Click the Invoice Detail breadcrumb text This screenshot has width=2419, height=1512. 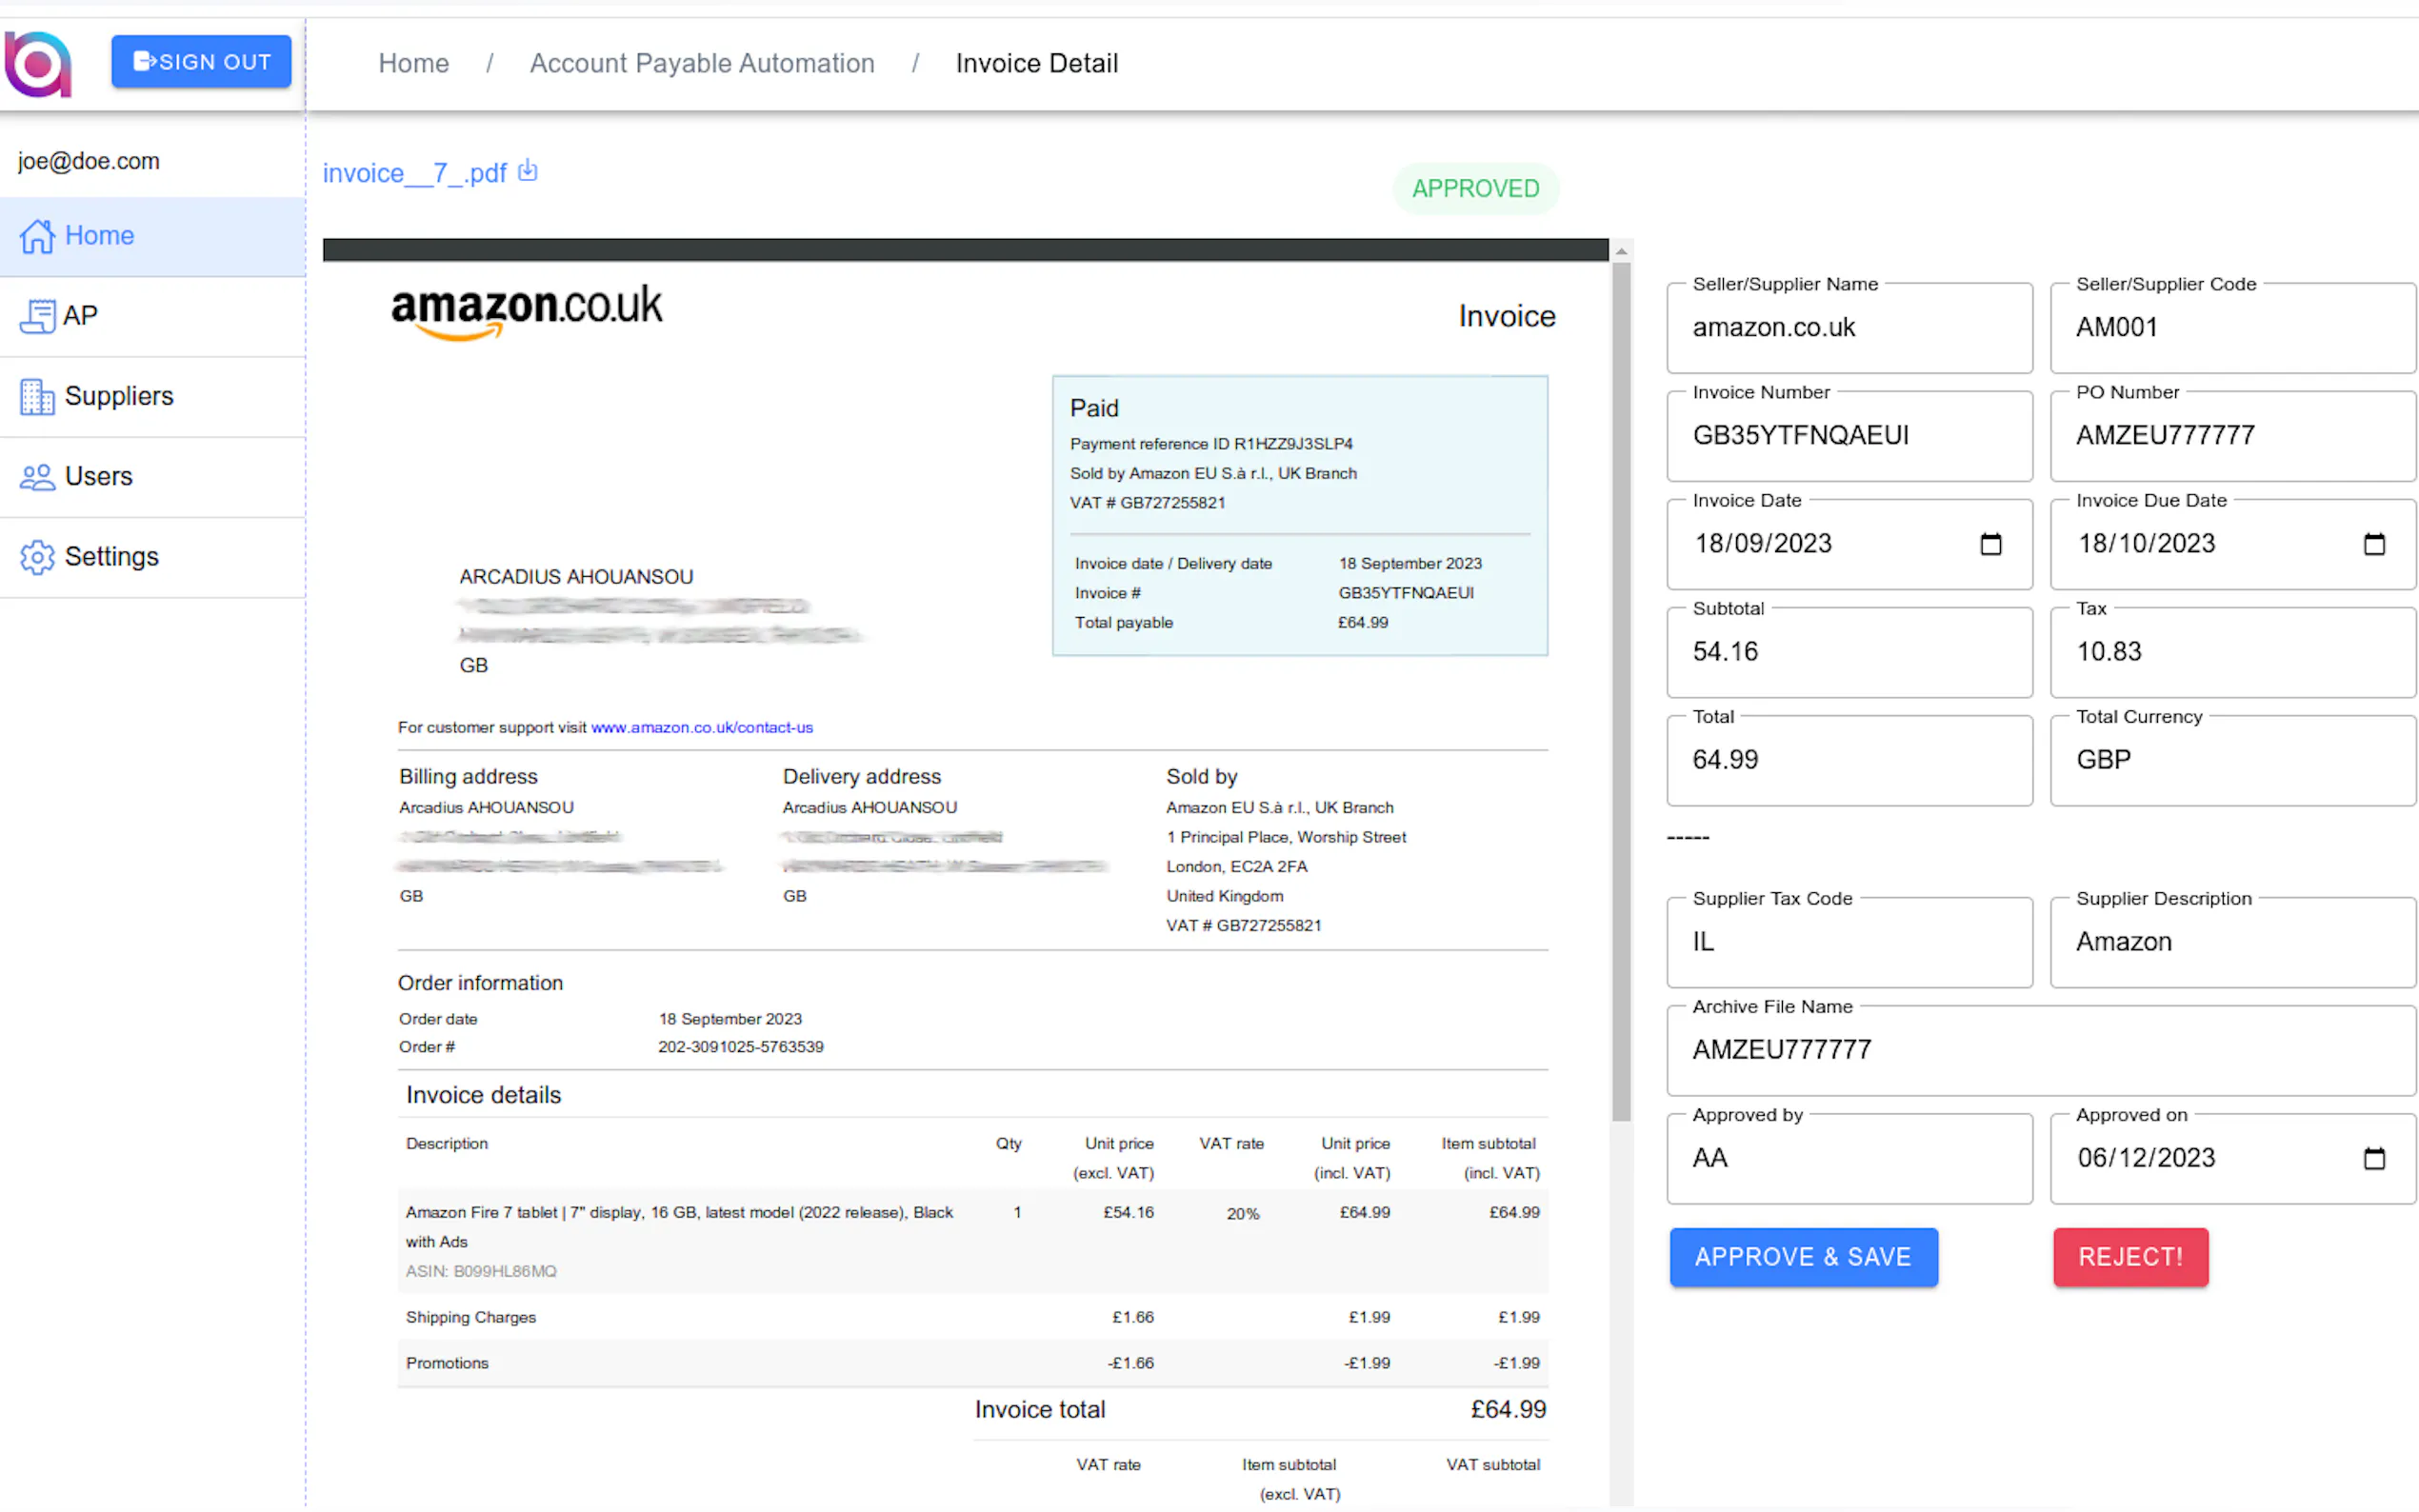(1036, 63)
